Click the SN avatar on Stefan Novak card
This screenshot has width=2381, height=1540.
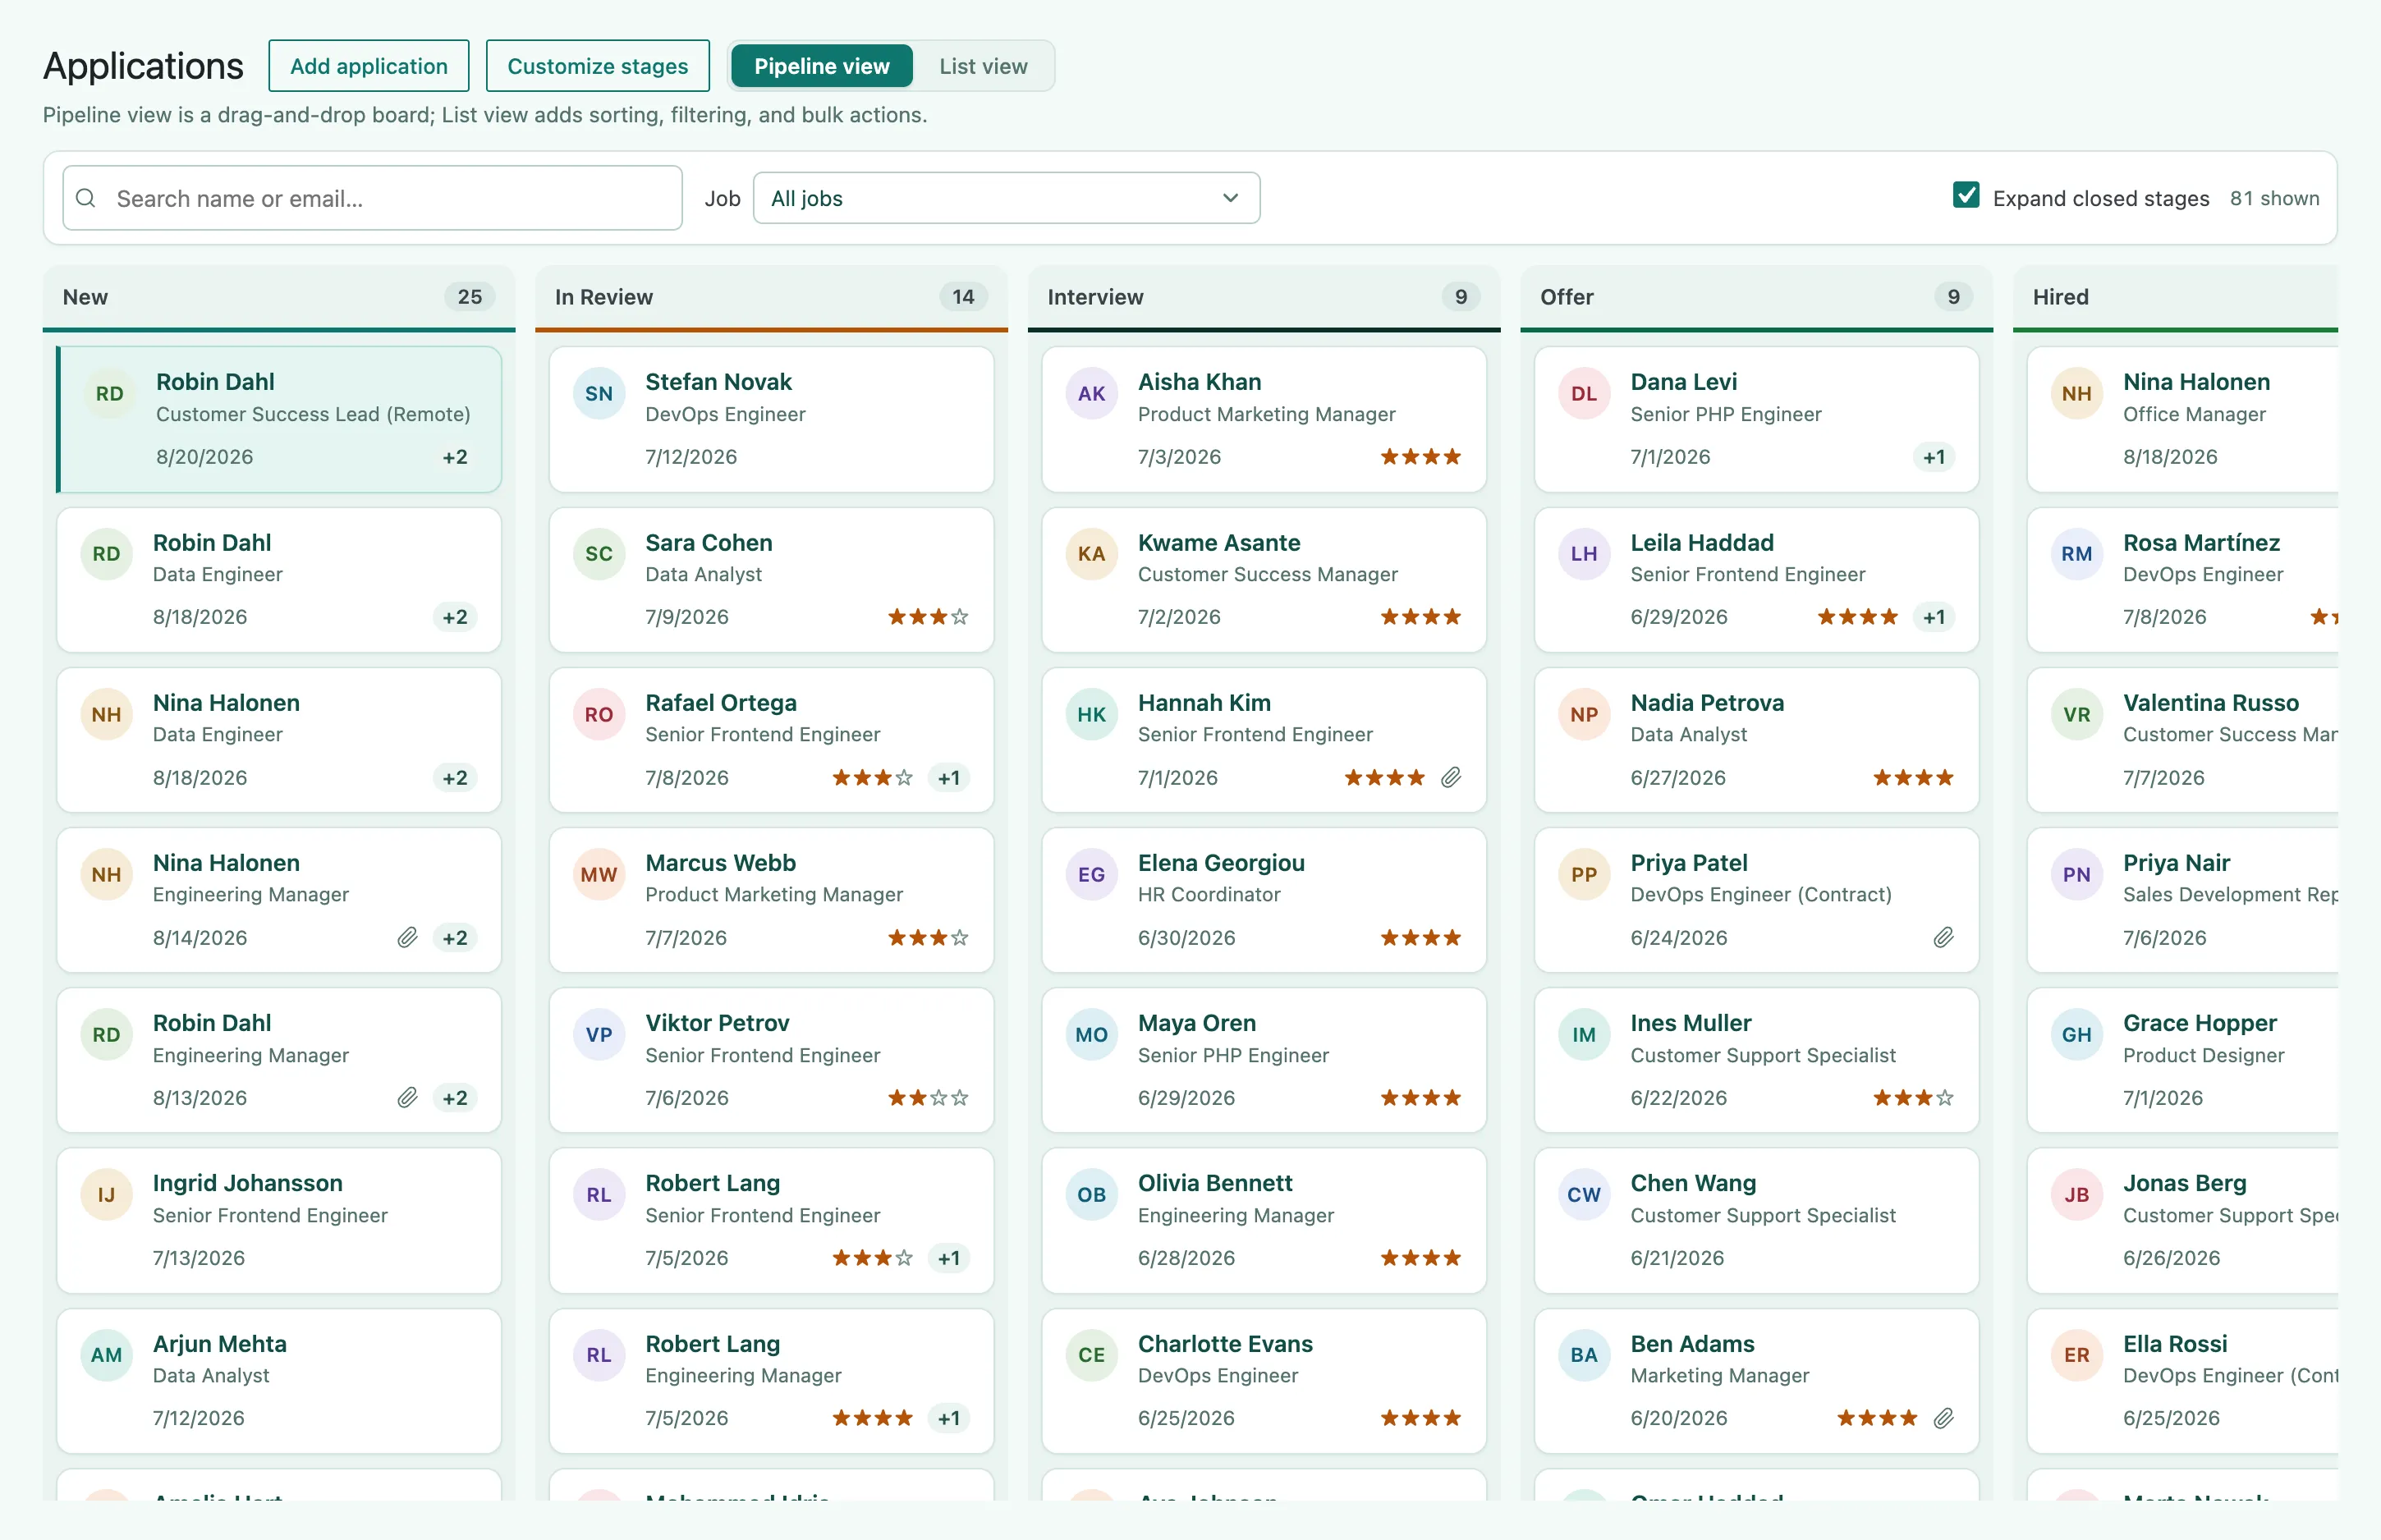click(x=599, y=393)
